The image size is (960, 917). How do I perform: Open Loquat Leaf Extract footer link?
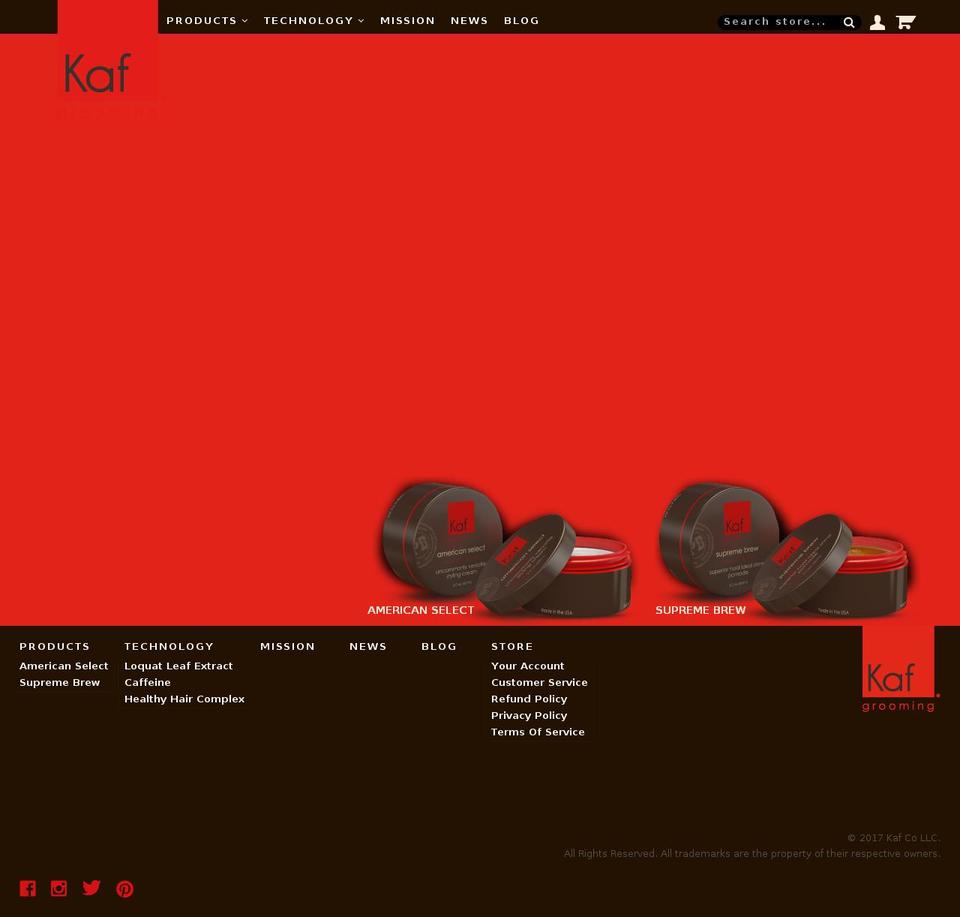[178, 666]
